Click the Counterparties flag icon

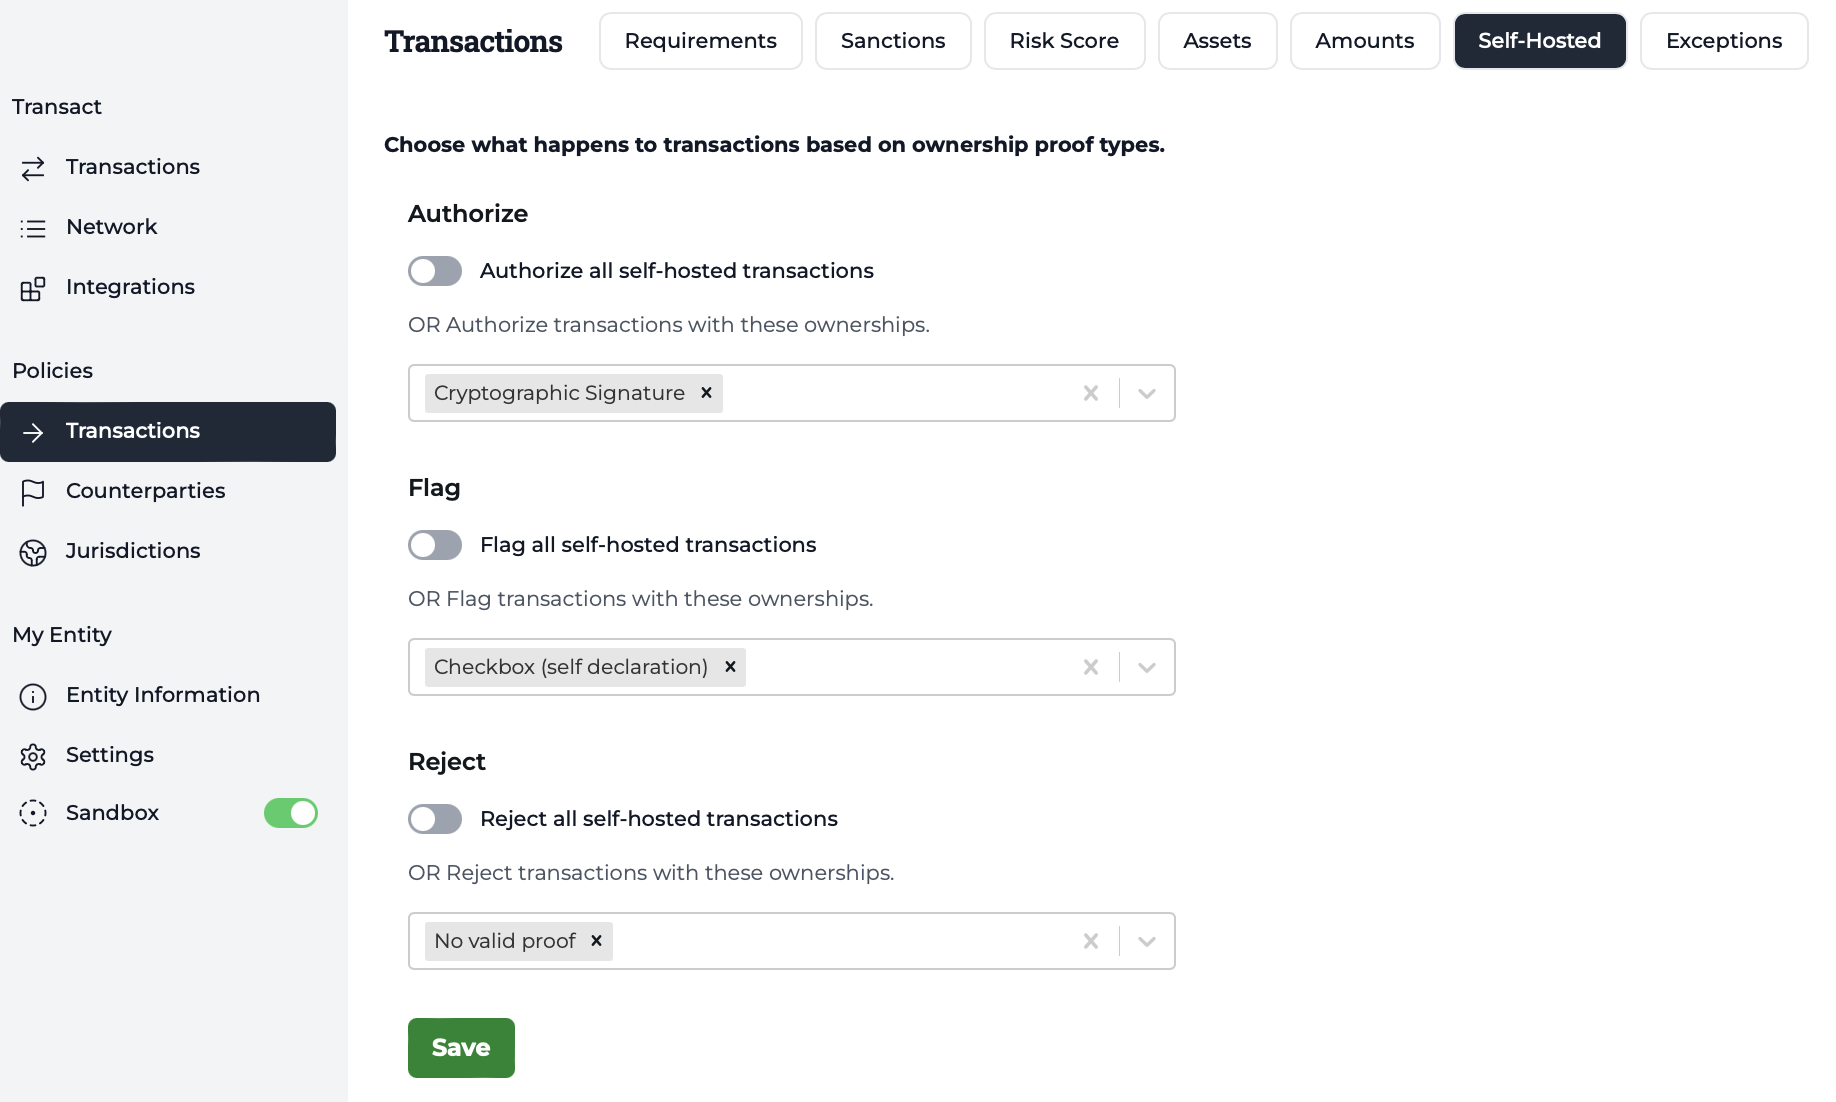coord(33,492)
